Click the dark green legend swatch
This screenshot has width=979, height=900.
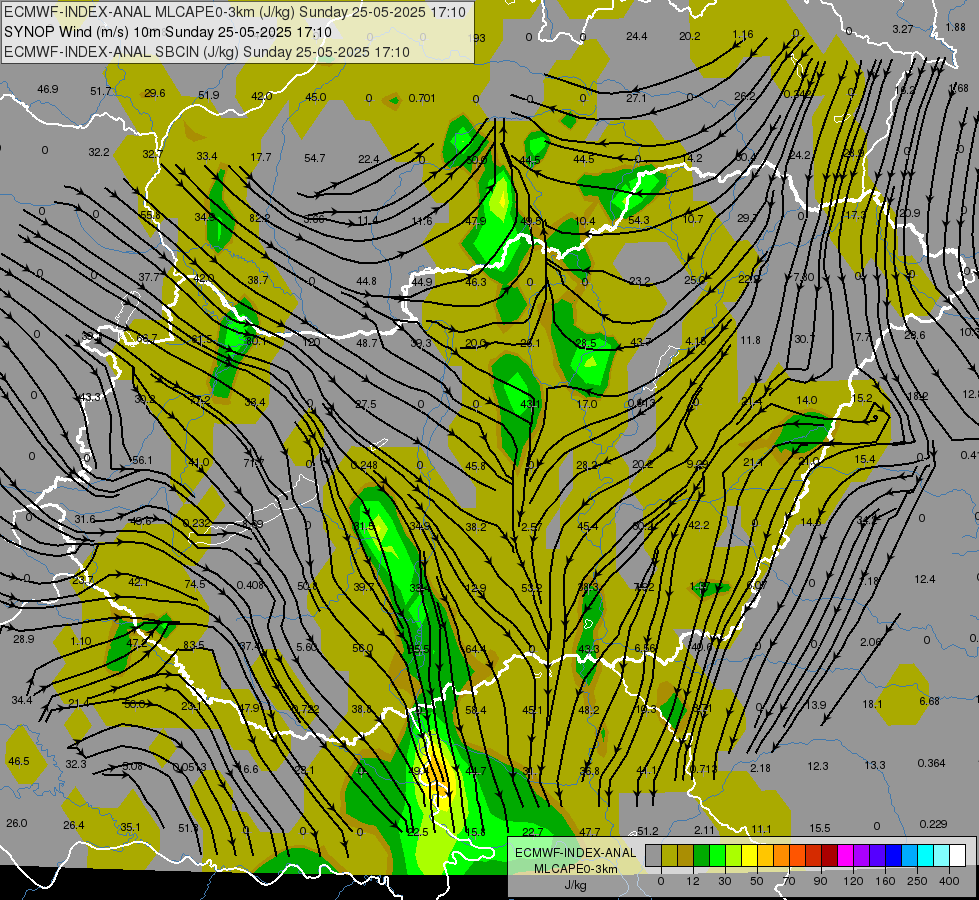click(x=701, y=855)
